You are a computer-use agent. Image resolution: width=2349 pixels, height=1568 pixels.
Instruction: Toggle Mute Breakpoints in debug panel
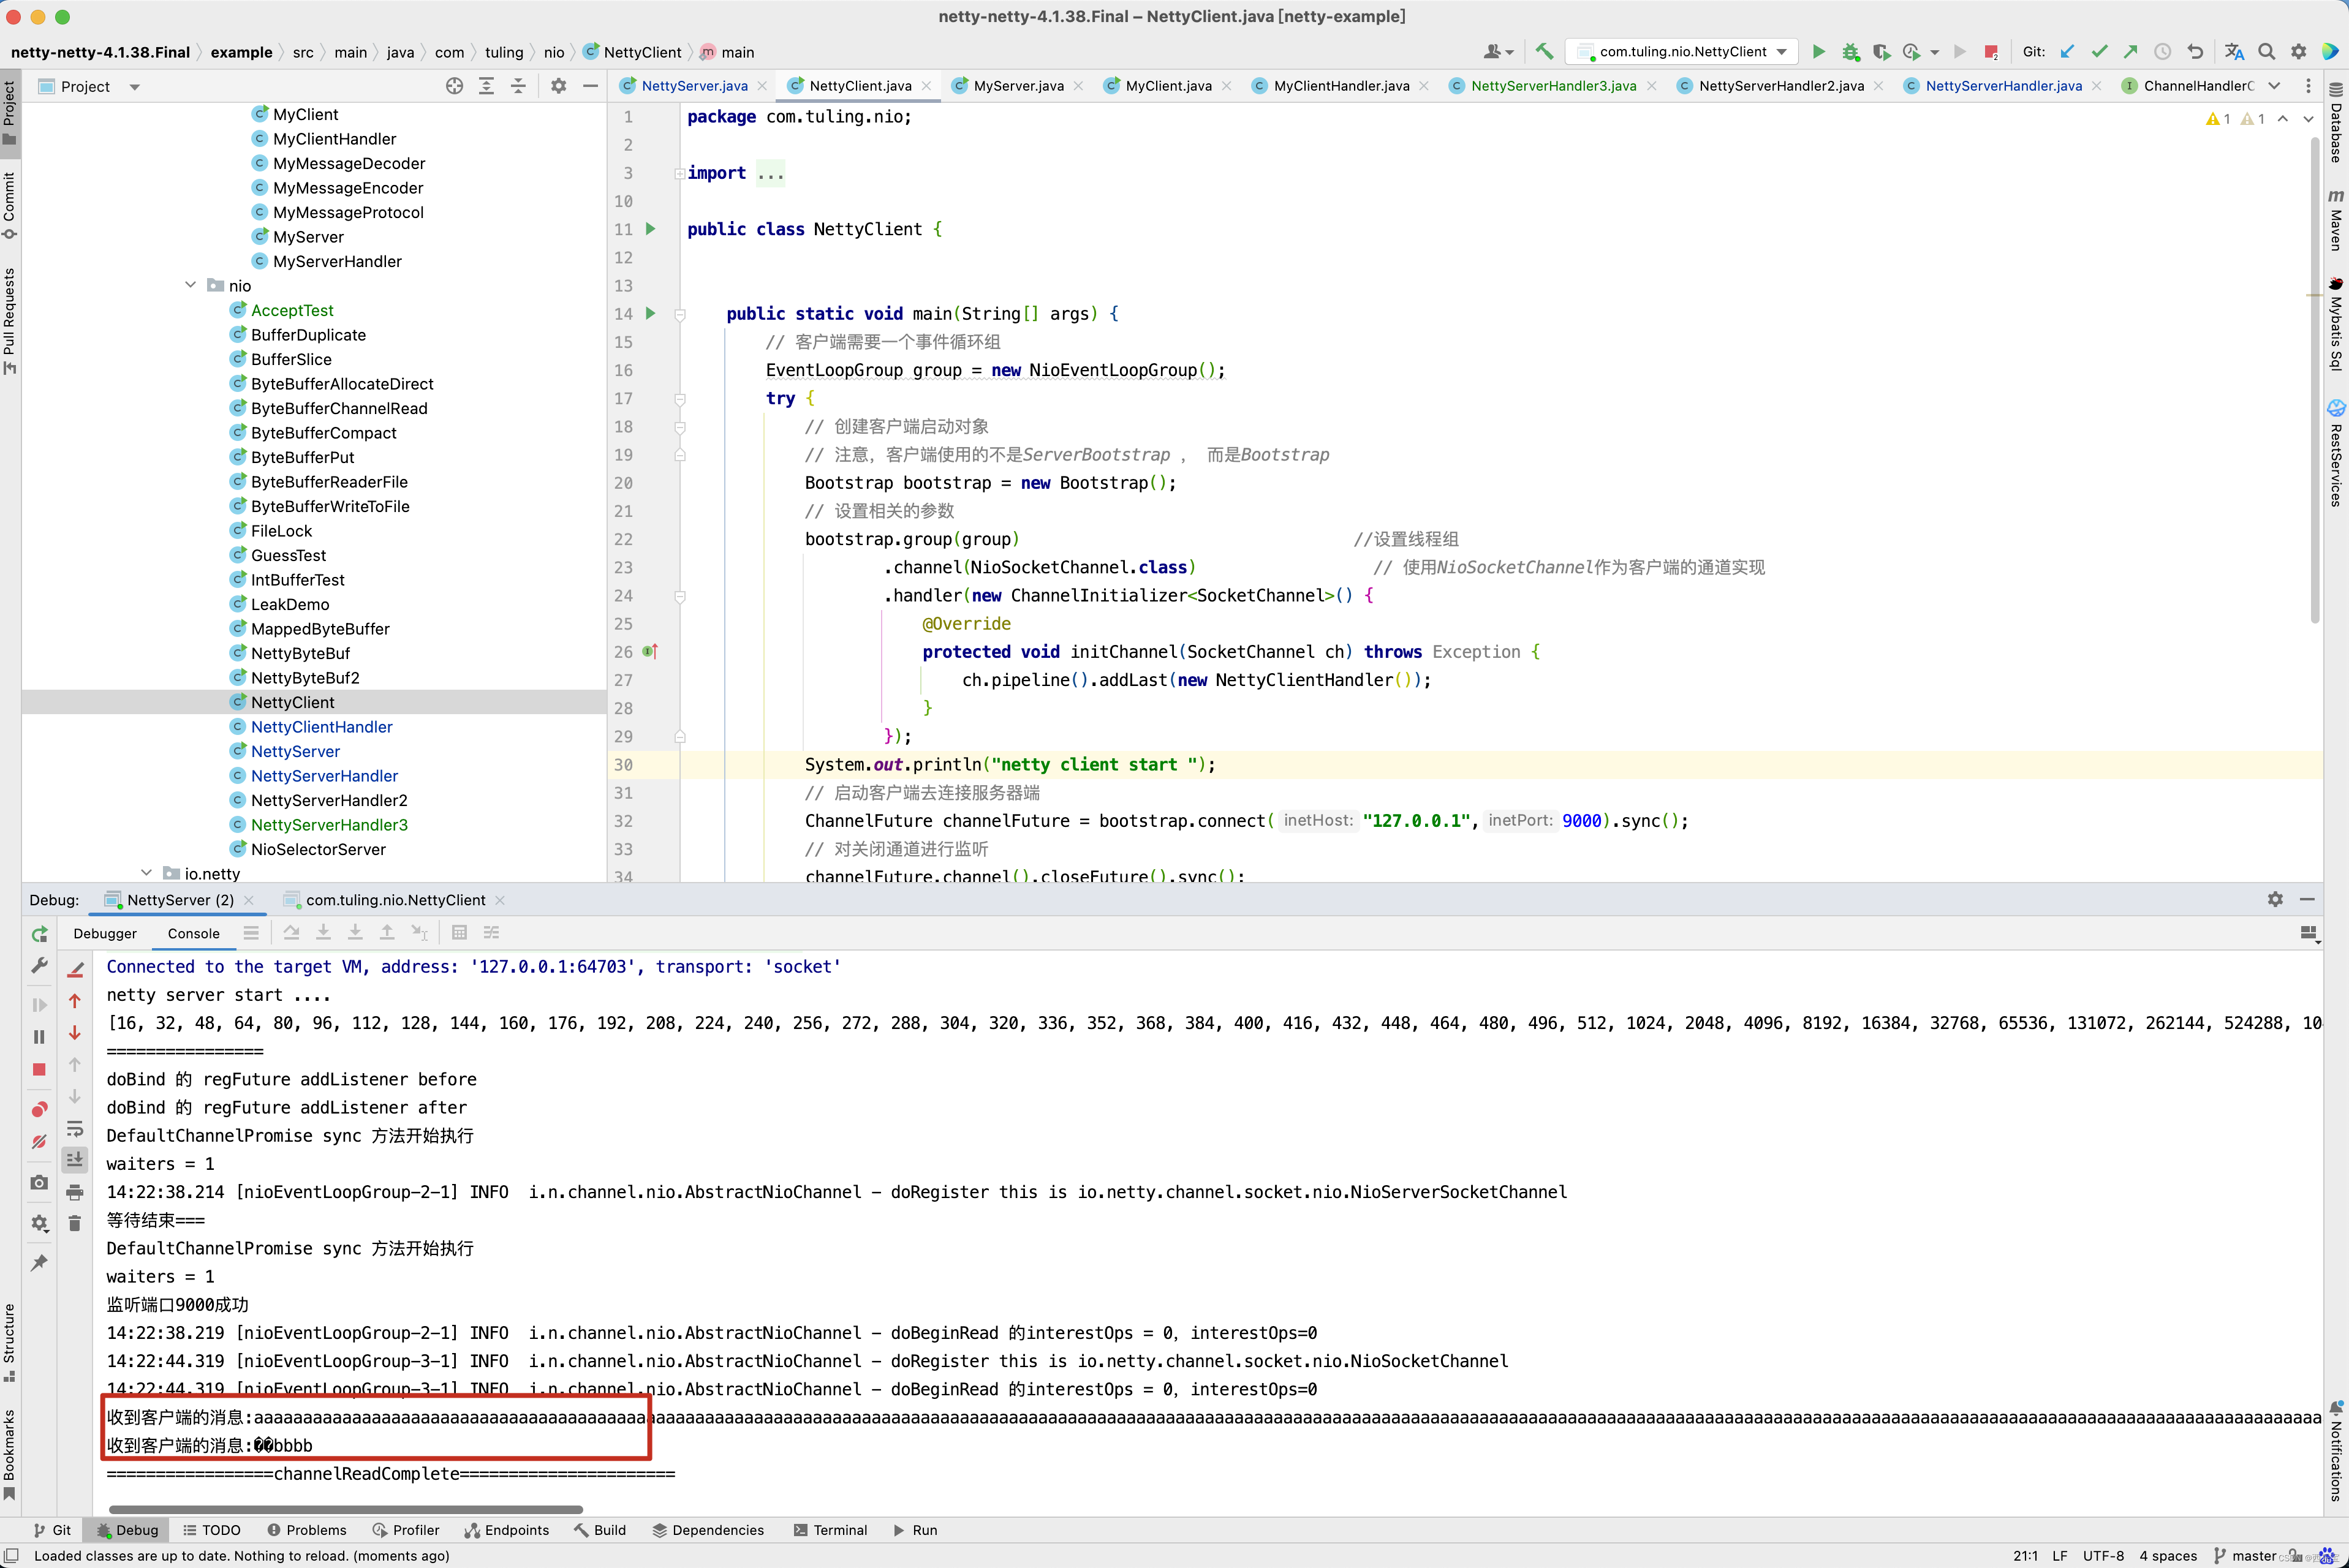tap(39, 1142)
